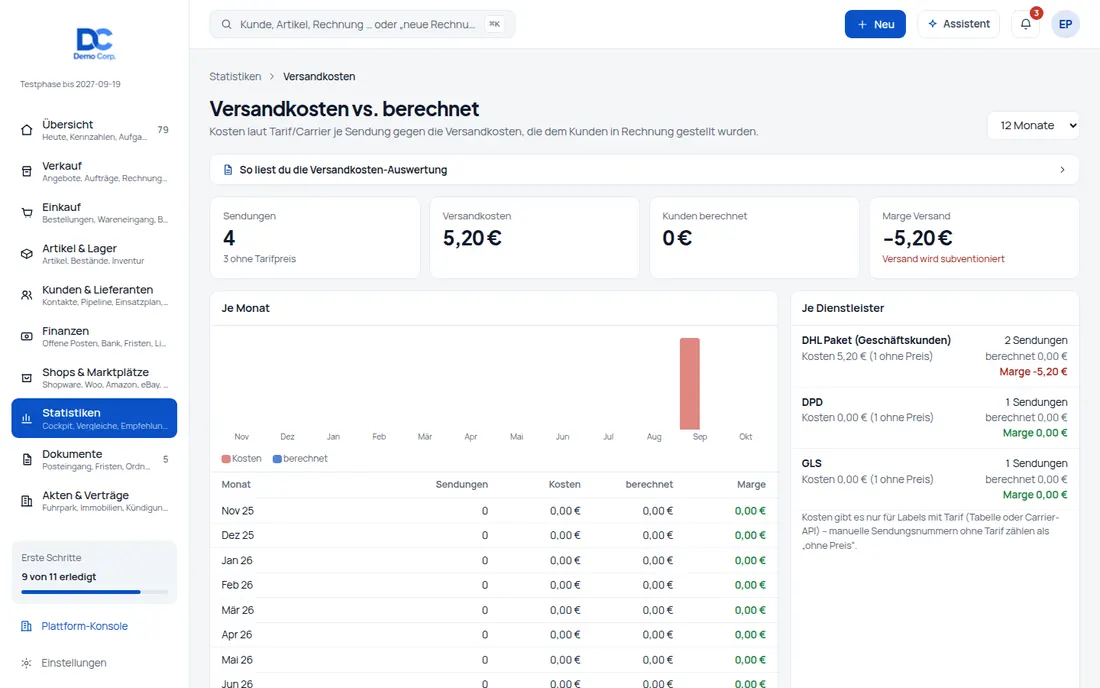The image size is (1100, 688).
Task: Toggle the blue berechnet legend swatch
Action: 277,459
